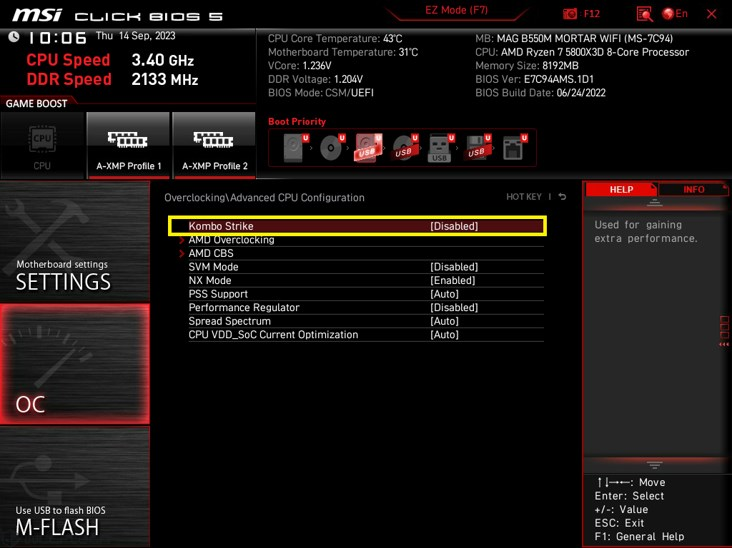Screen dimensions: 732x548
Task: Switch to the HELP tab
Action: [621, 190]
